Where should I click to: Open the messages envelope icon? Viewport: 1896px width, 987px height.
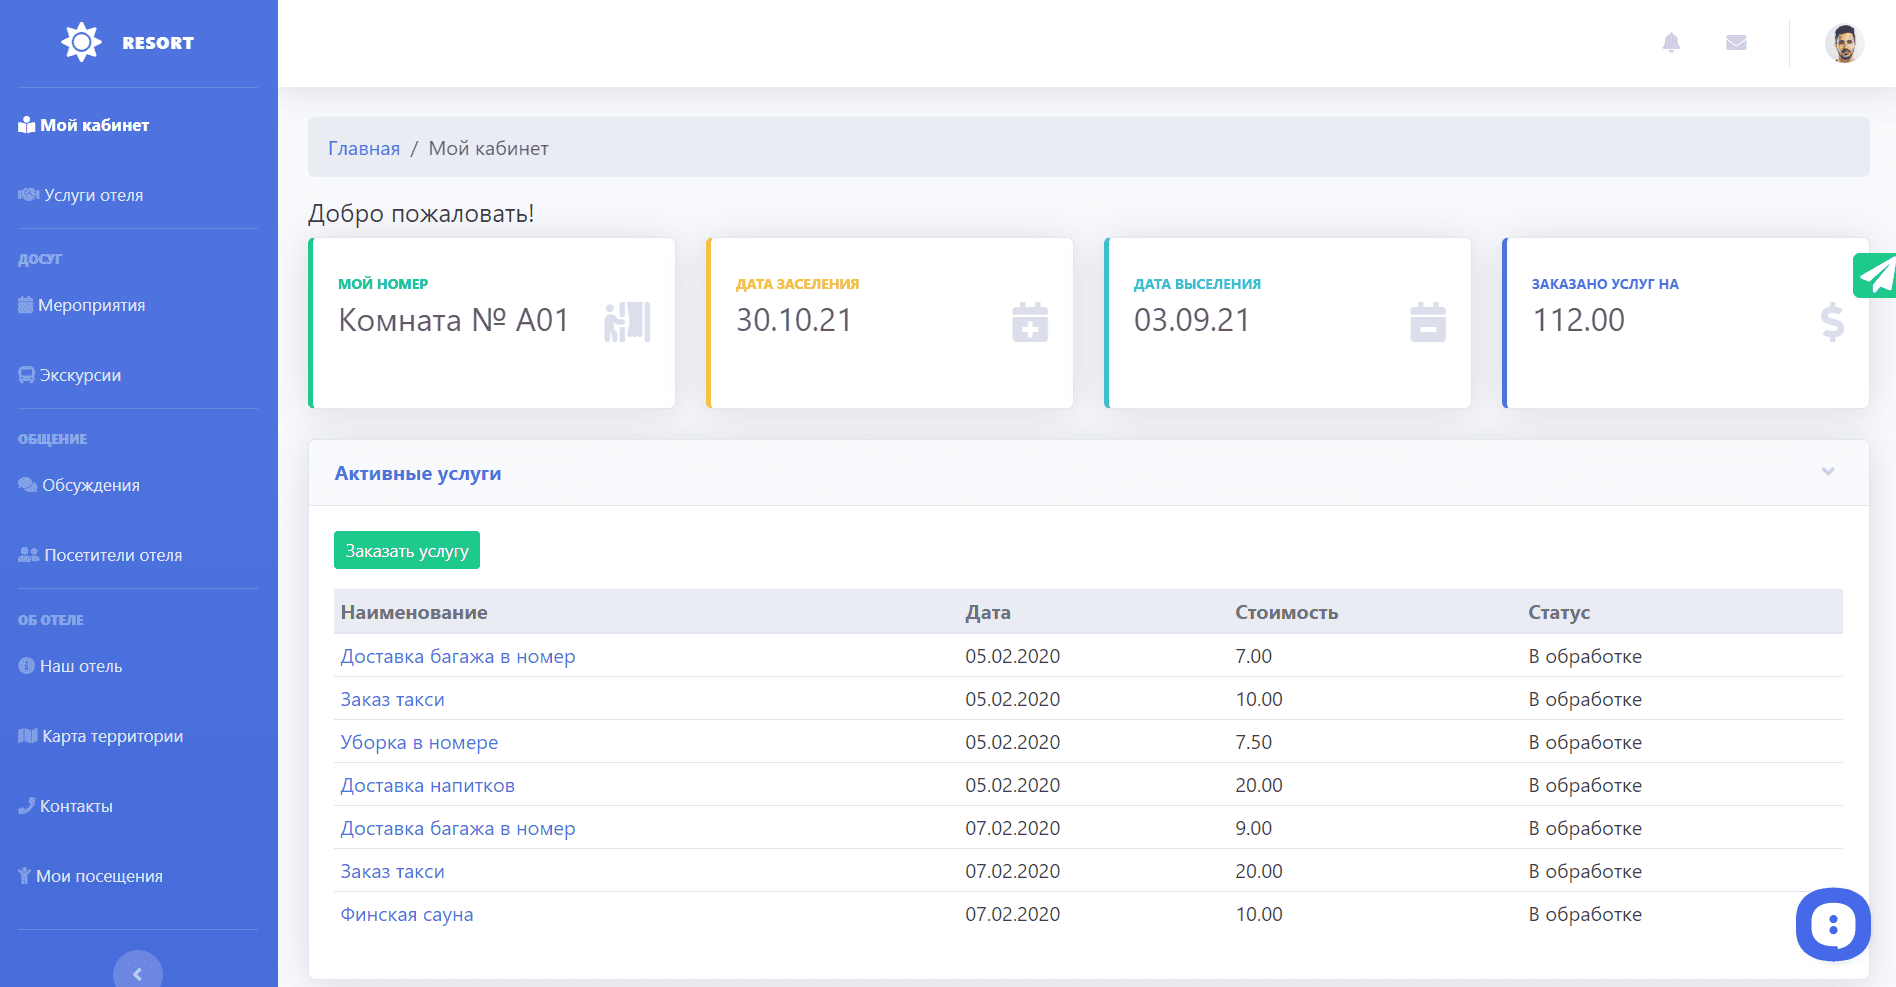click(x=1736, y=43)
